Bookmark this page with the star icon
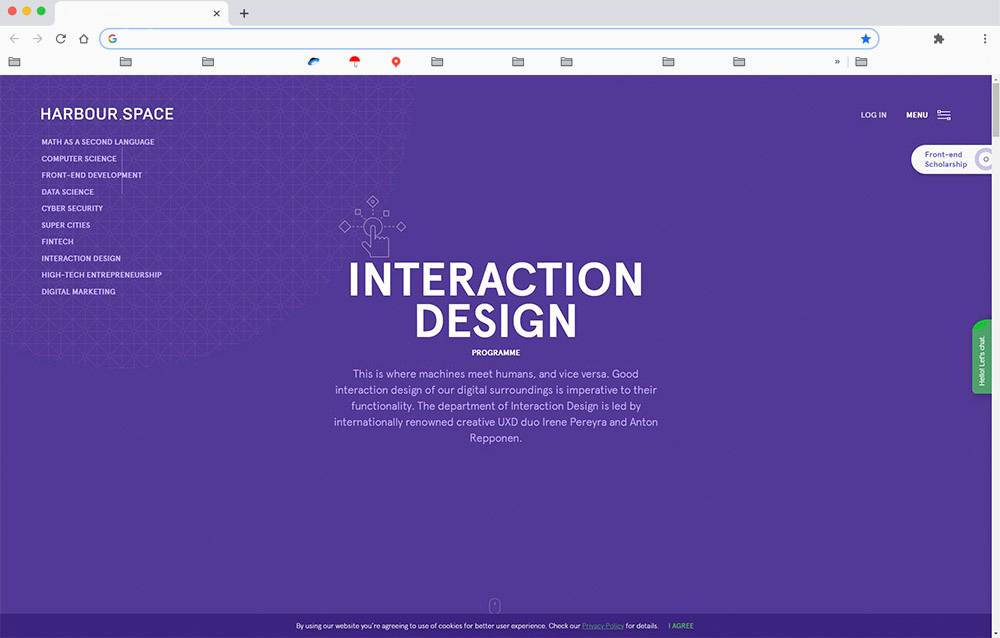 [865, 39]
